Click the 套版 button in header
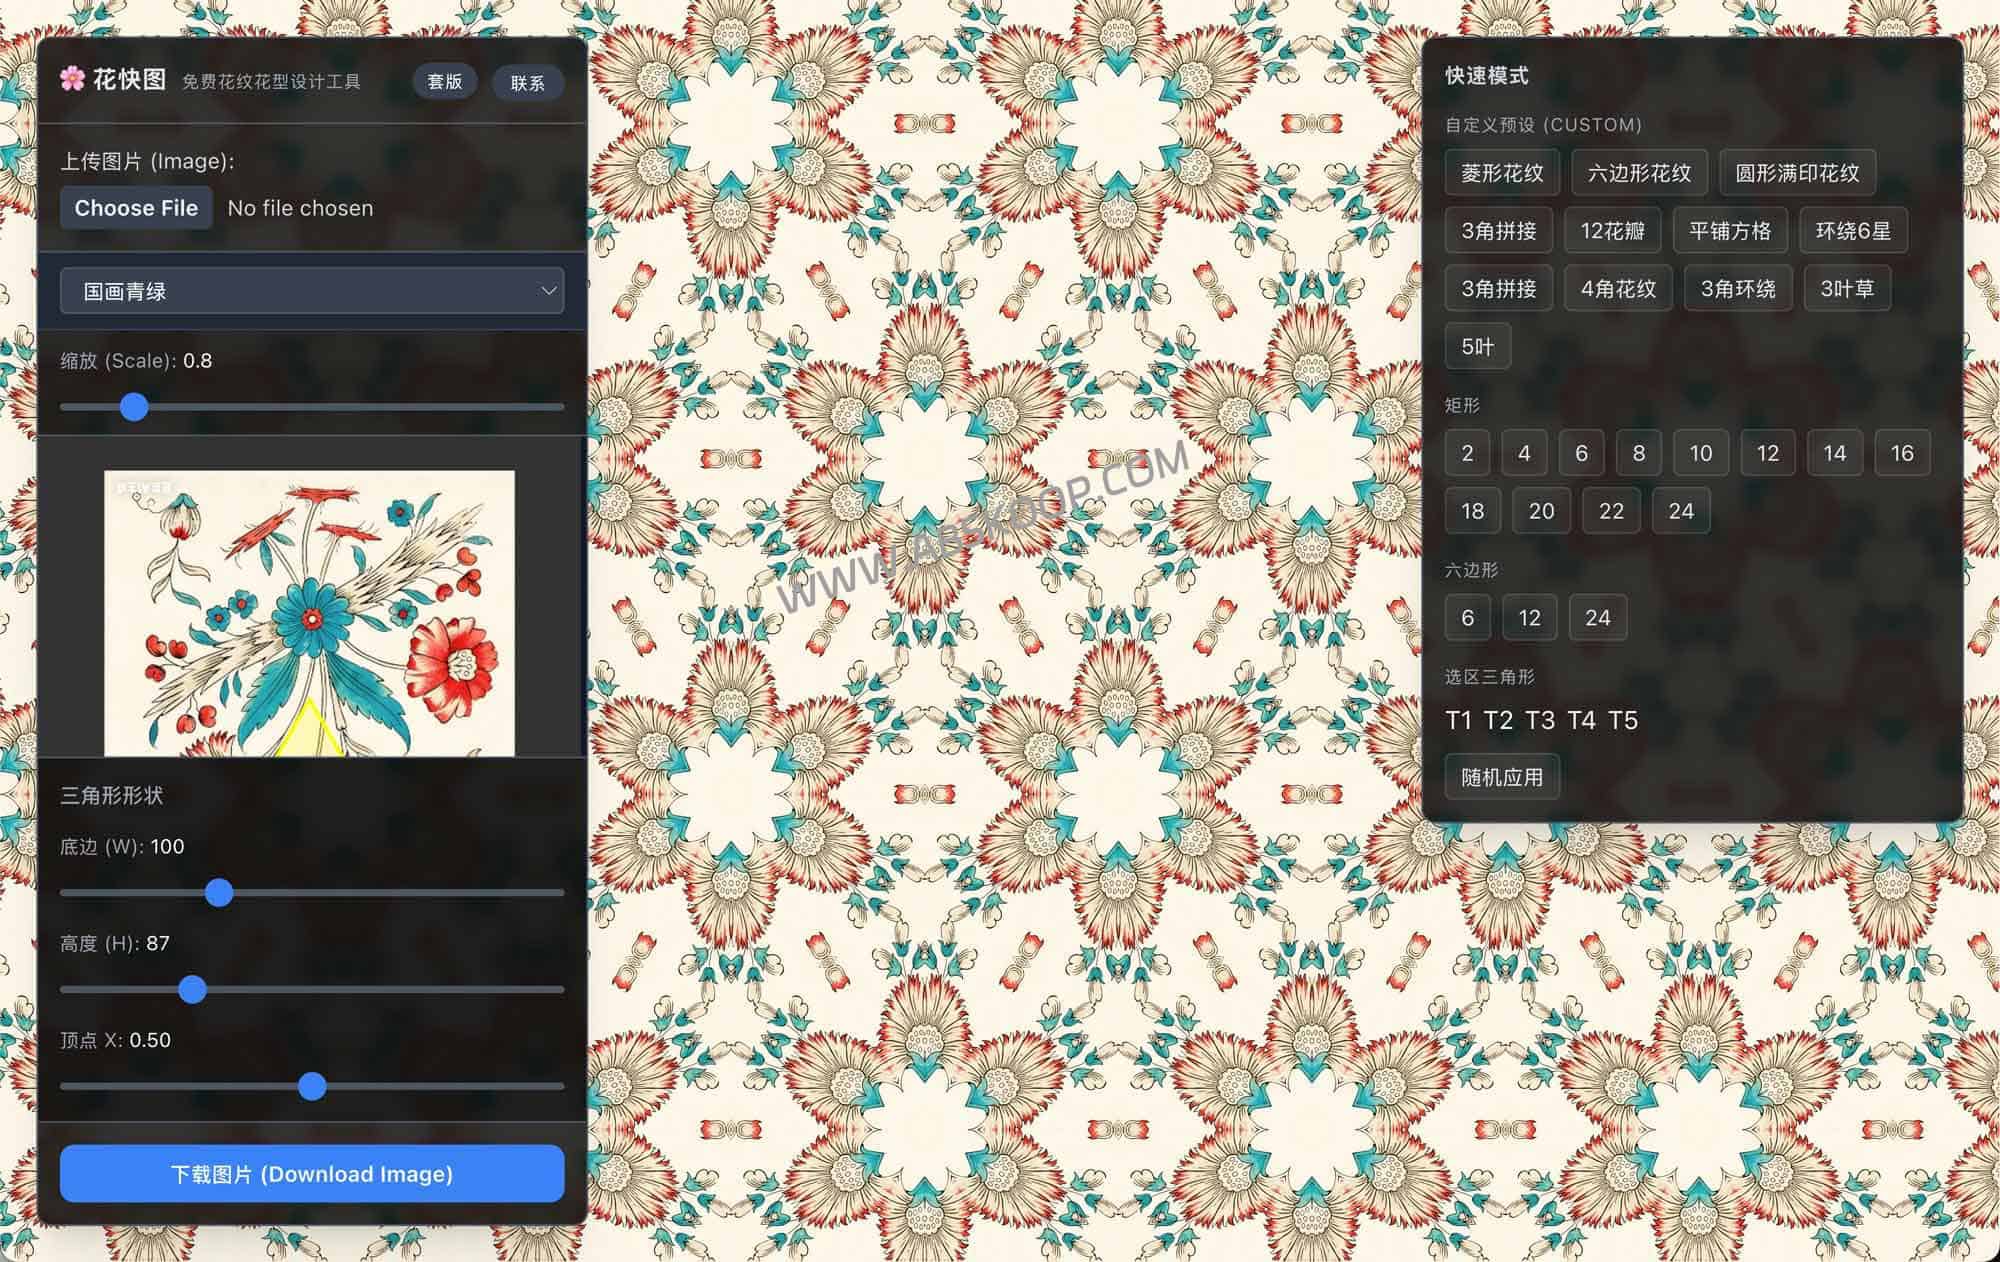The width and height of the screenshot is (2000, 1262). tap(444, 82)
